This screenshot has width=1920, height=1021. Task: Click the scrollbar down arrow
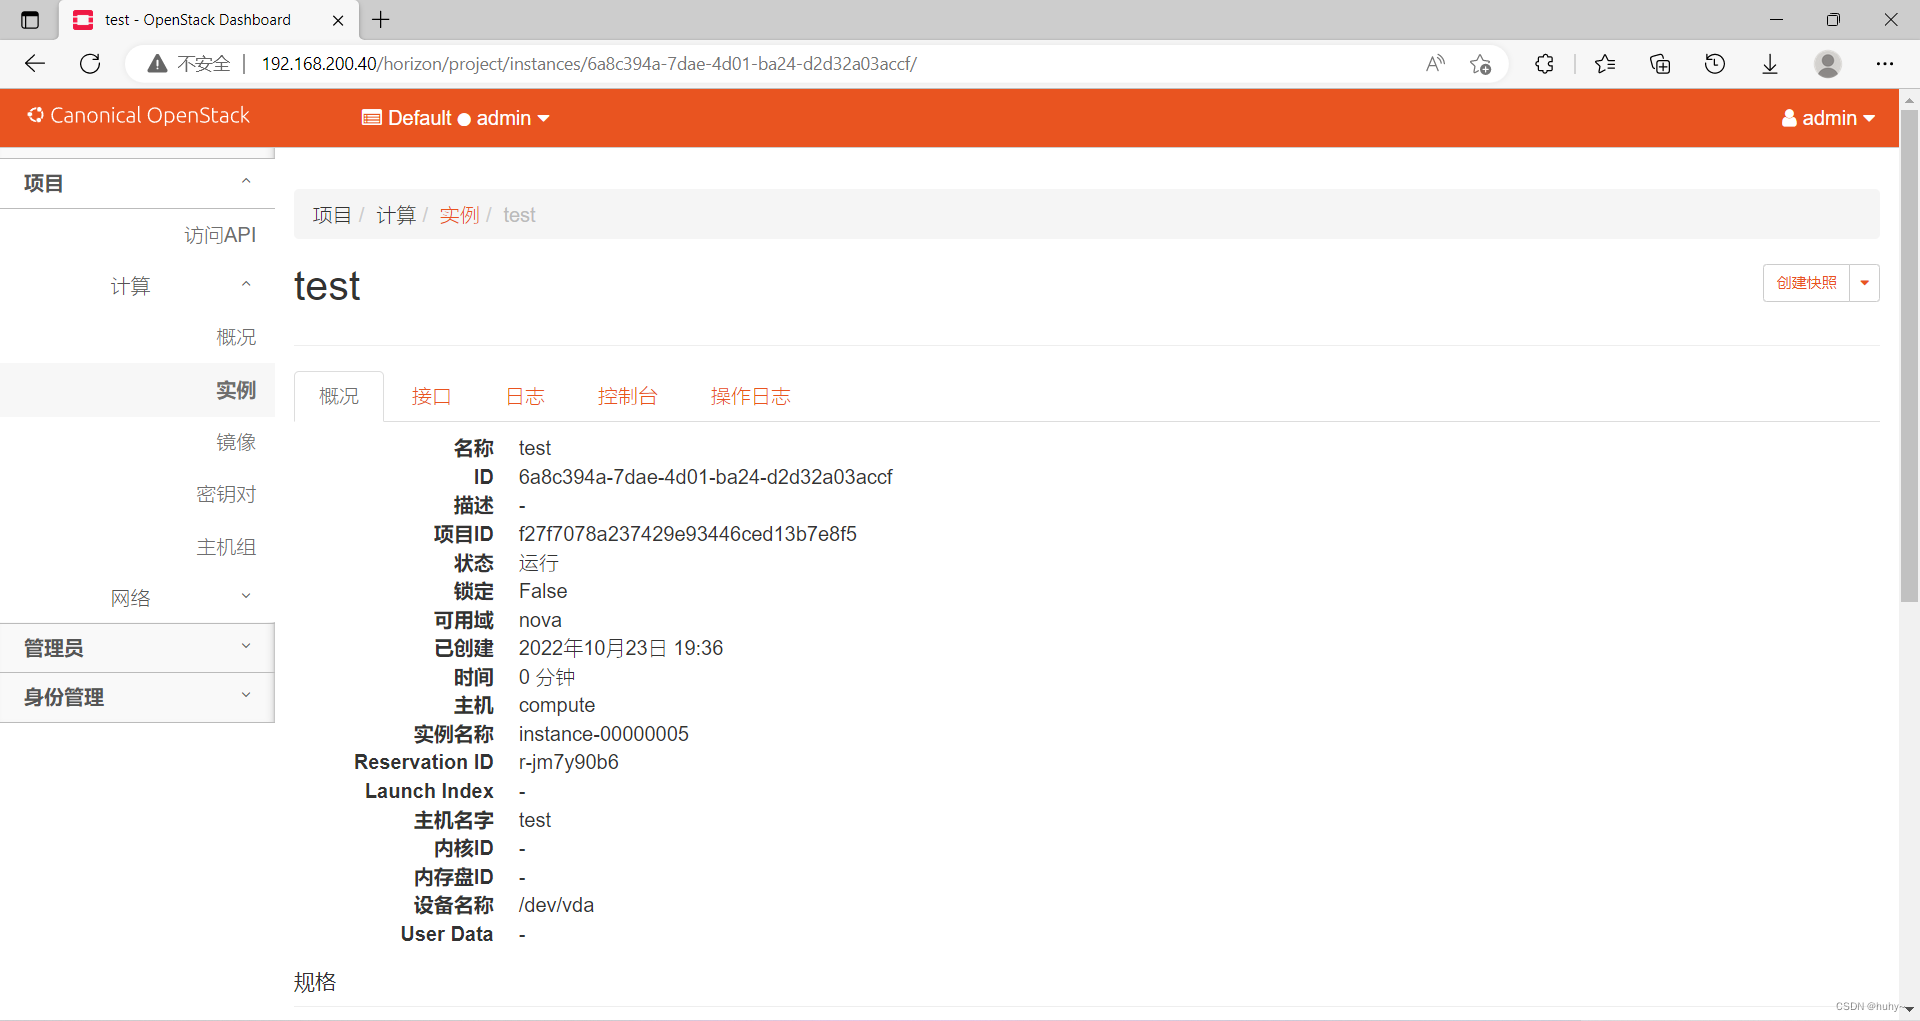point(1909,1009)
